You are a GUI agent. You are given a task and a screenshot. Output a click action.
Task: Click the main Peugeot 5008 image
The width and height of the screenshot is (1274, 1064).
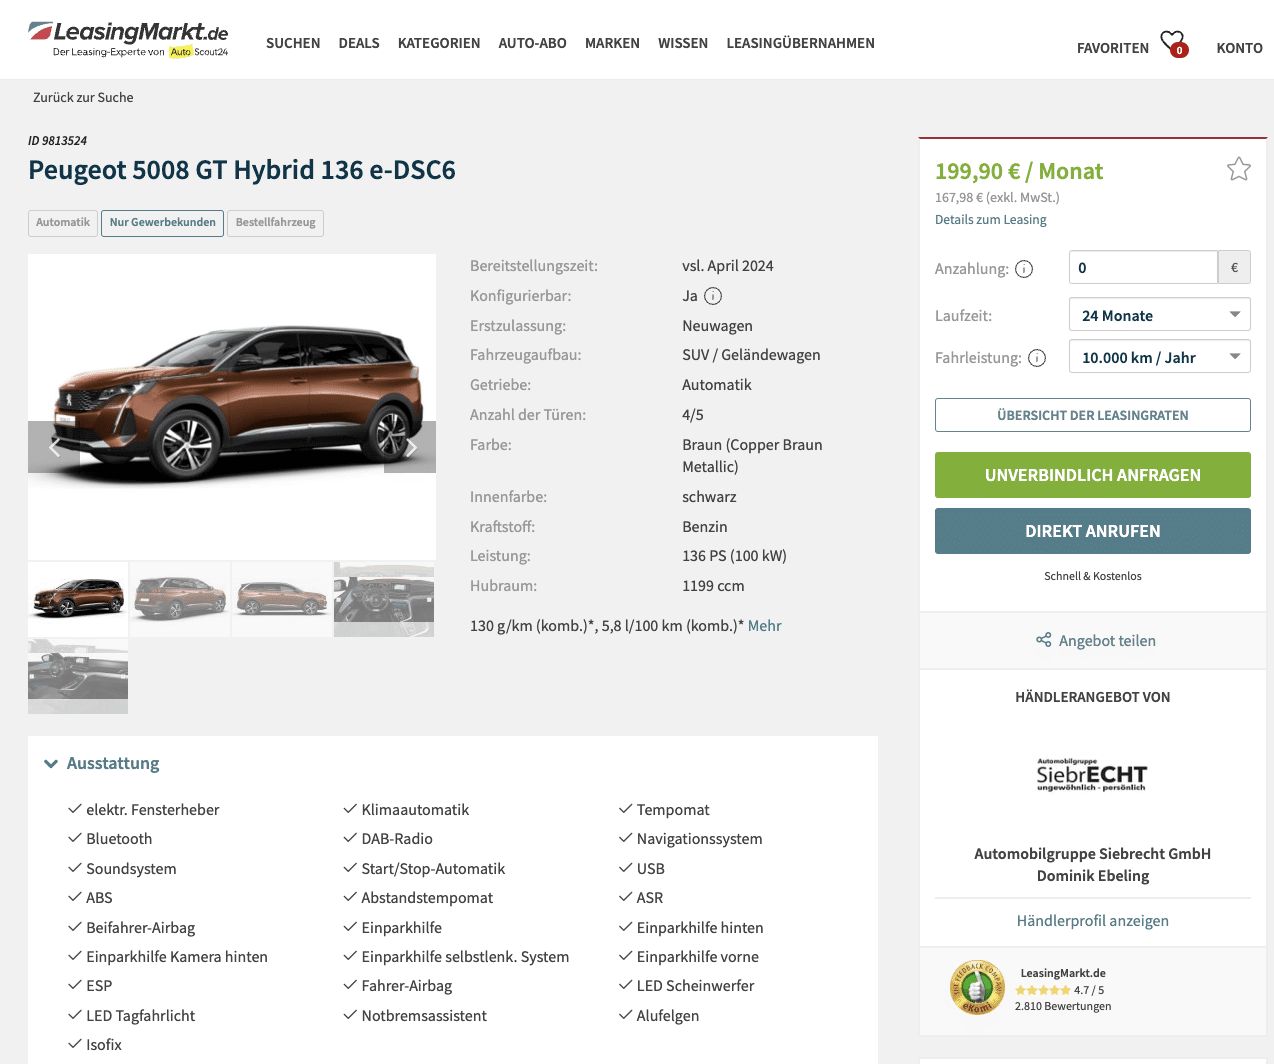pos(232,407)
